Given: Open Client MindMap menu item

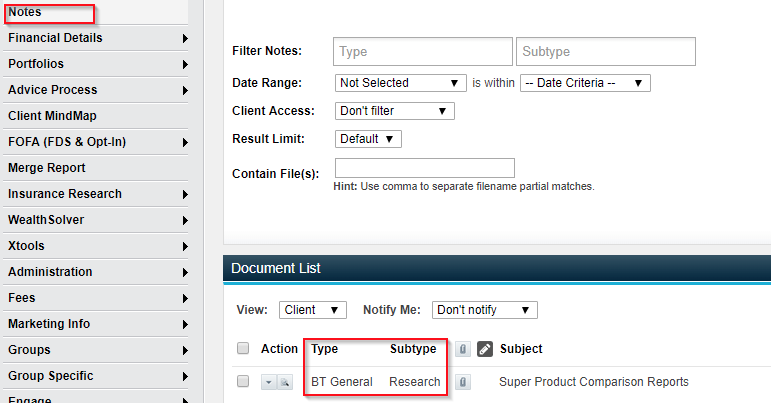Looking at the screenshot, I should point(95,116).
